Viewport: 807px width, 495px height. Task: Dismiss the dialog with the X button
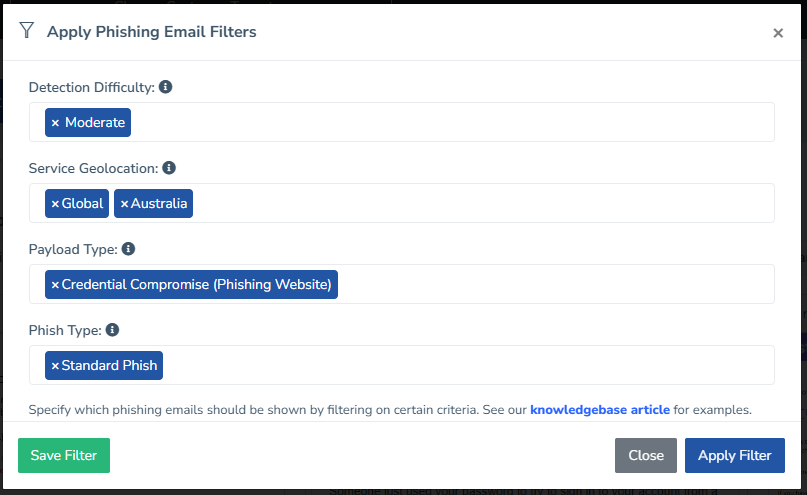click(778, 33)
